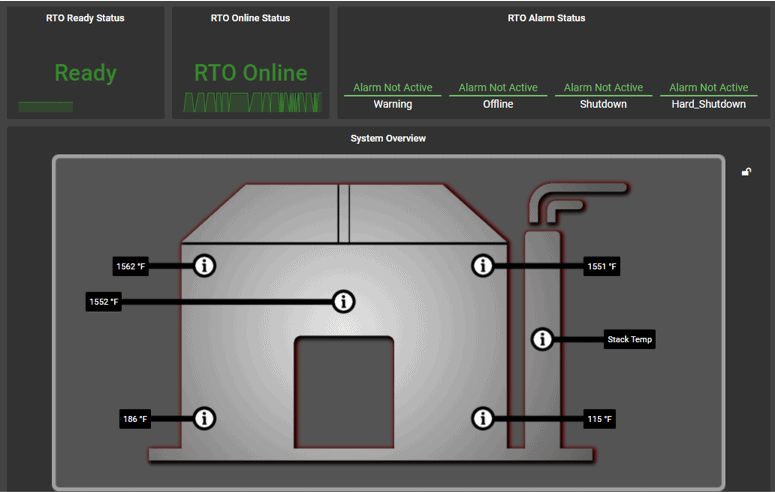
Task: Click the RTO Online status value
Action: coord(251,73)
